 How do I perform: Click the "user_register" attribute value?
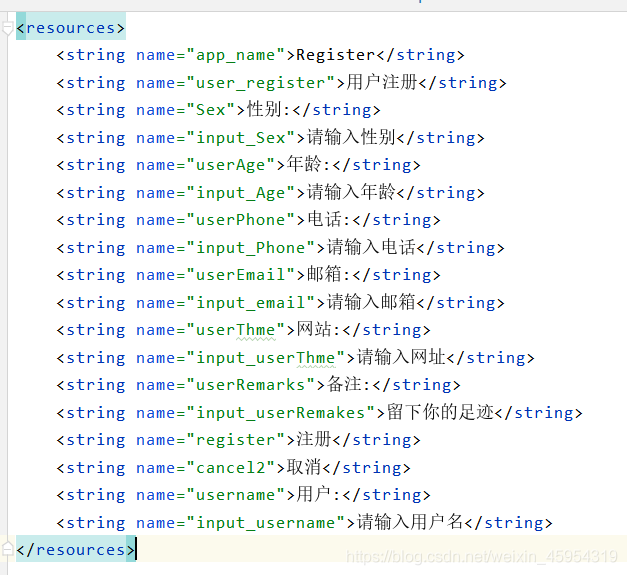pyautogui.click(x=260, y=83)
